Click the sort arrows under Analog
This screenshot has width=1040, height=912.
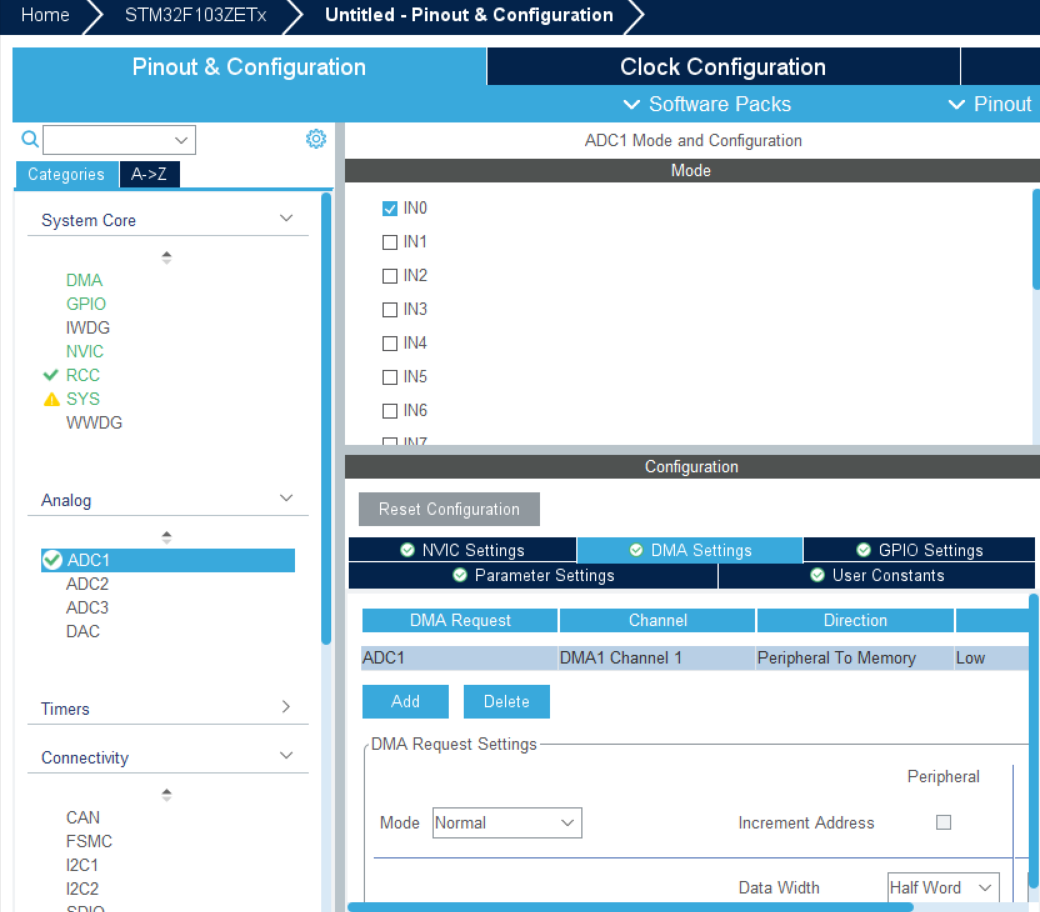click(166, 537)
